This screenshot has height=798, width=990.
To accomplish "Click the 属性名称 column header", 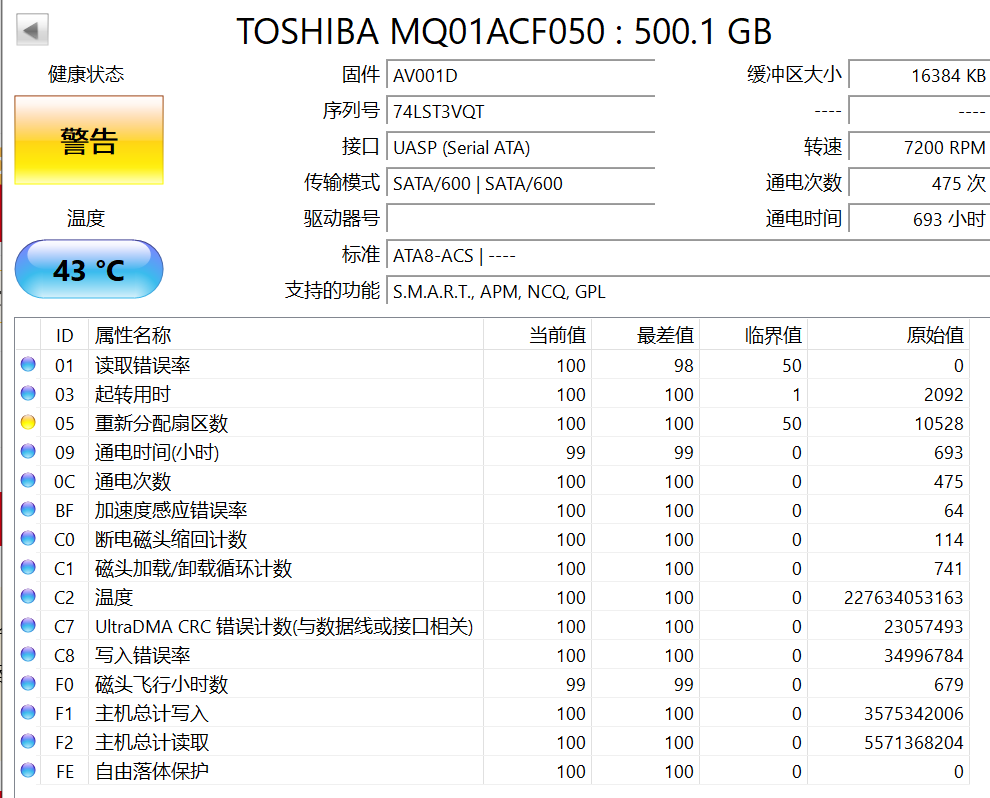I will tap(133, 335).
